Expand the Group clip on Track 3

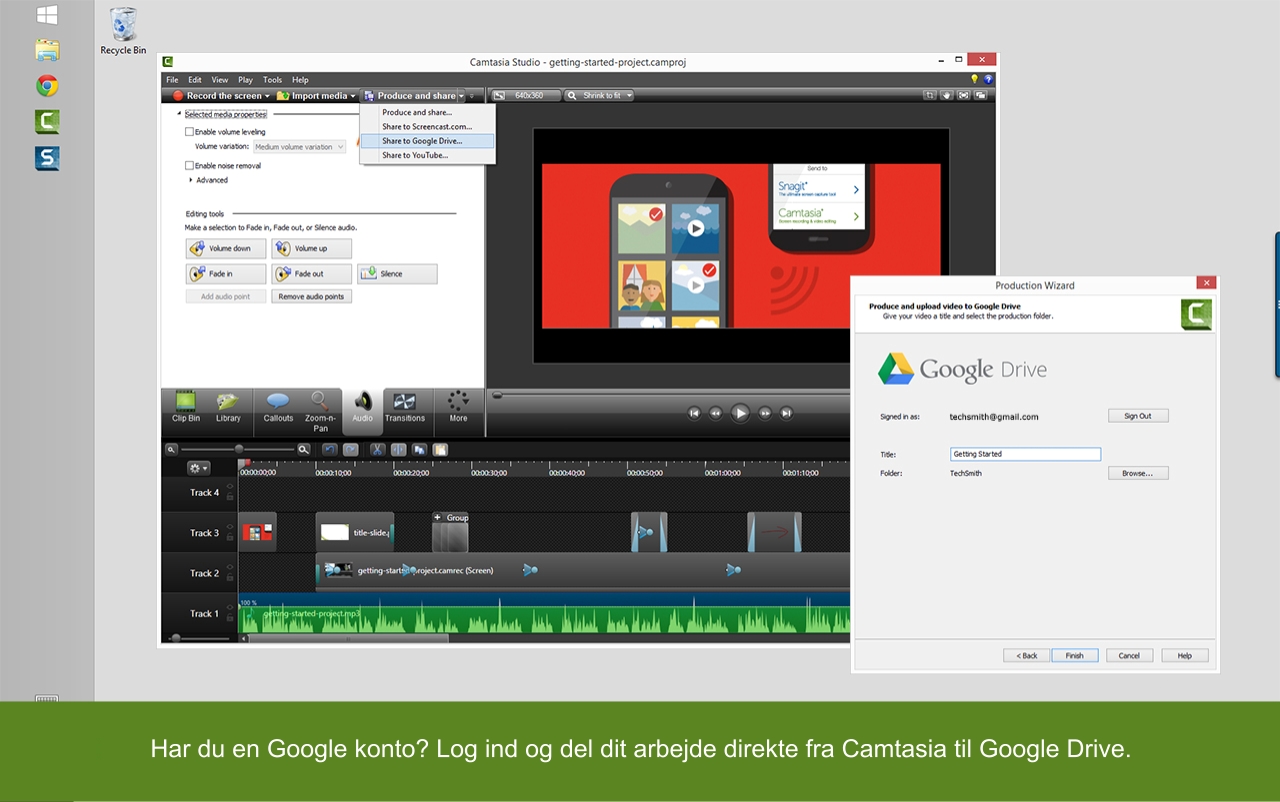[x=438, y=517]
